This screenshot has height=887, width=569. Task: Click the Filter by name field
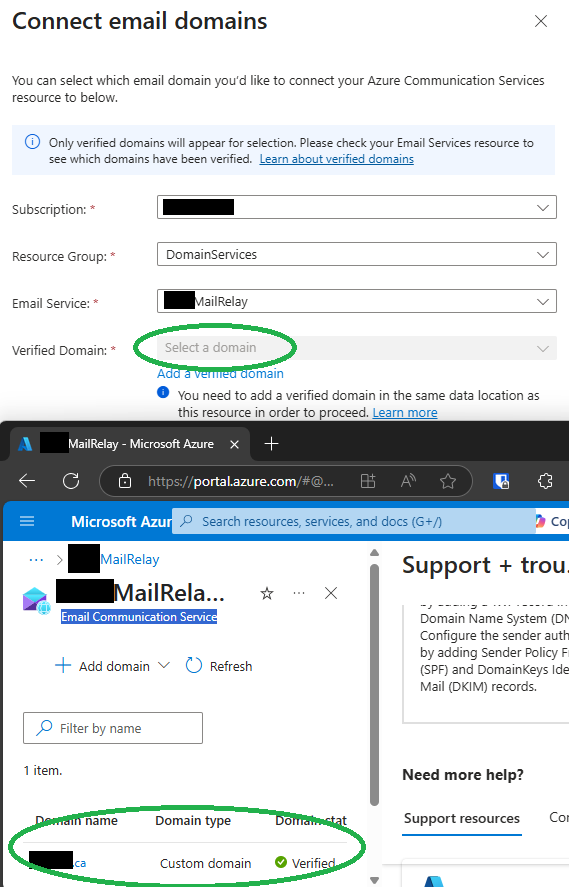tap(113, 728)
